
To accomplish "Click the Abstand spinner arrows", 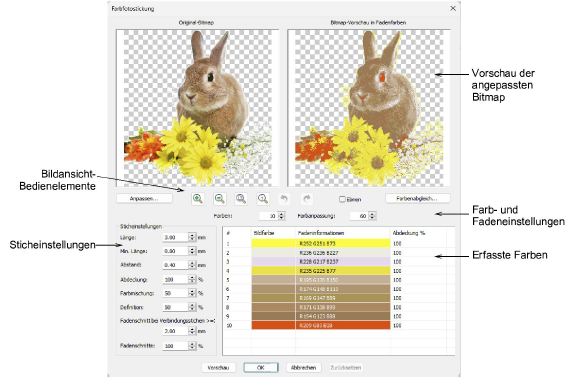I will (x=192, y=265).
